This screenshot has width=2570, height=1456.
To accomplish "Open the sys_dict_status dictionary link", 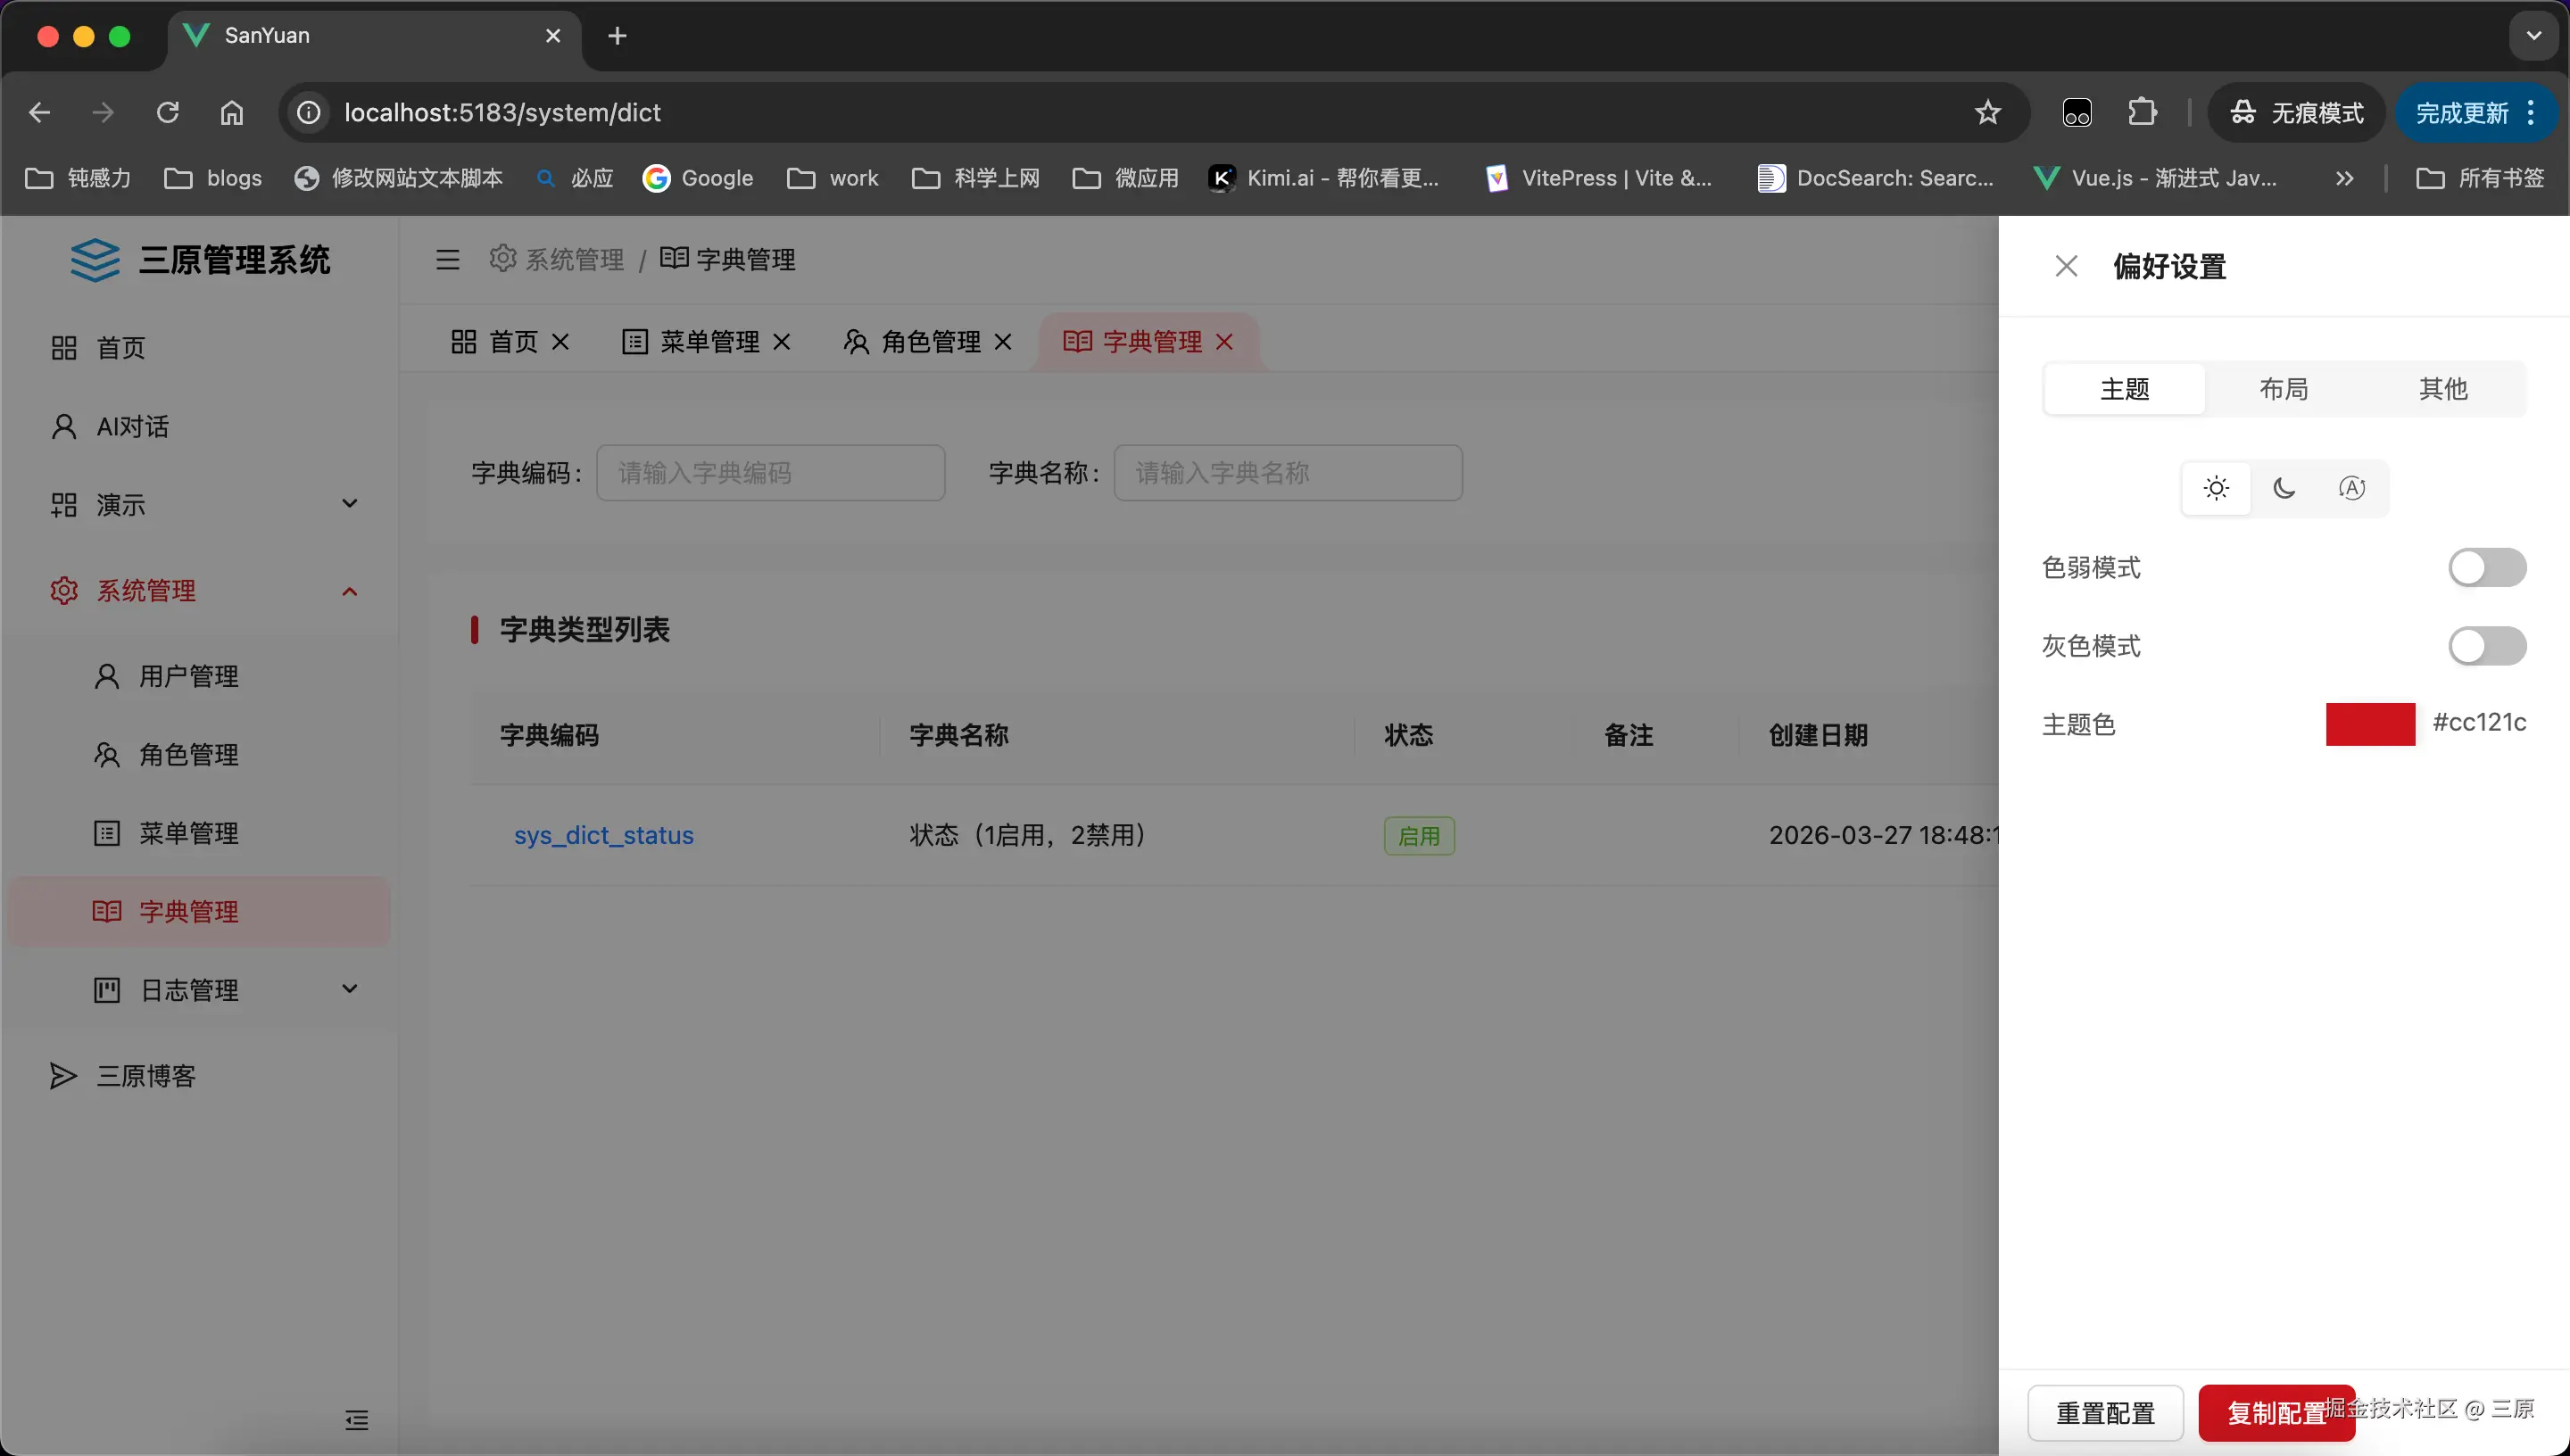I will coord(603,836).
